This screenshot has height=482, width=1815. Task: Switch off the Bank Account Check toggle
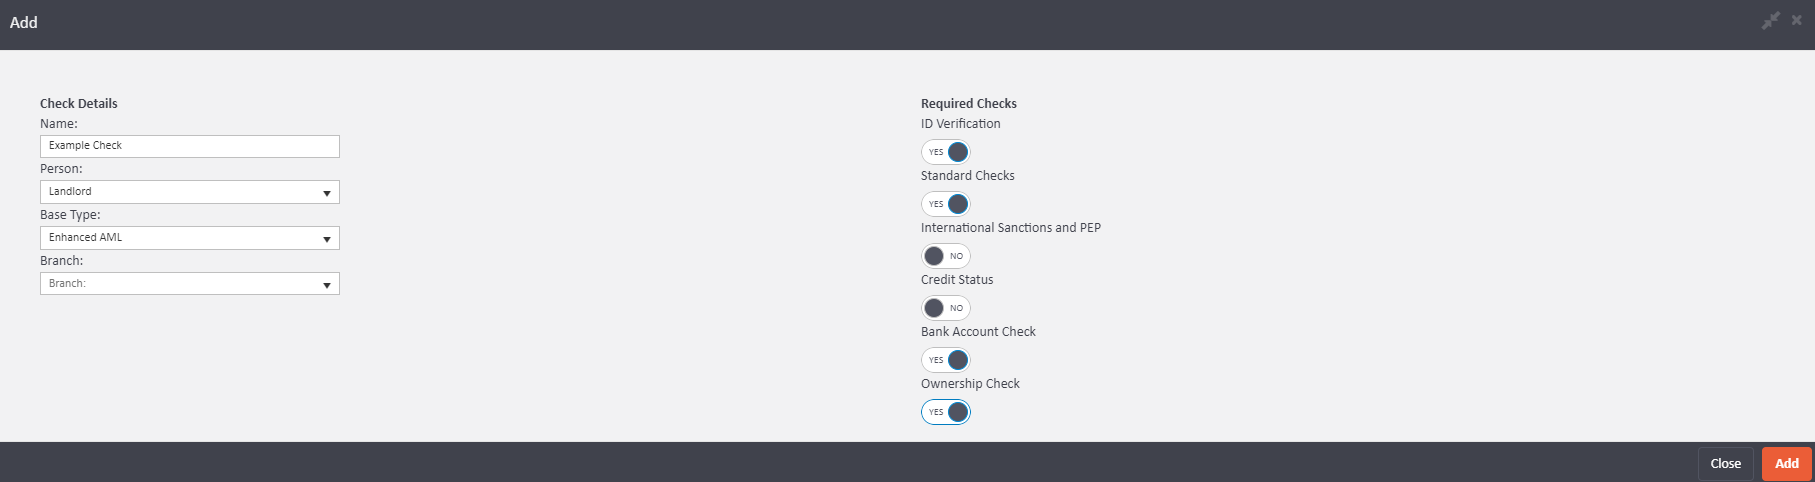946,360
